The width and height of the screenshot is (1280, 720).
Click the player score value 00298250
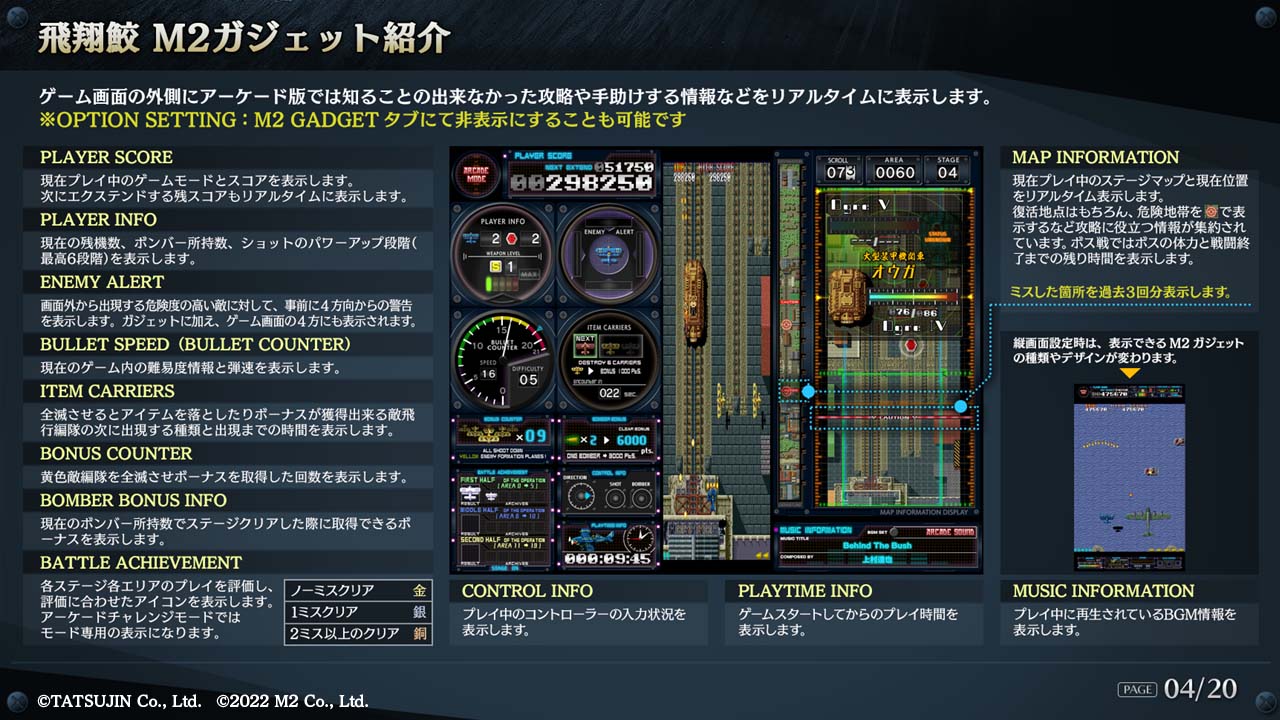click(x=581, y=184)
